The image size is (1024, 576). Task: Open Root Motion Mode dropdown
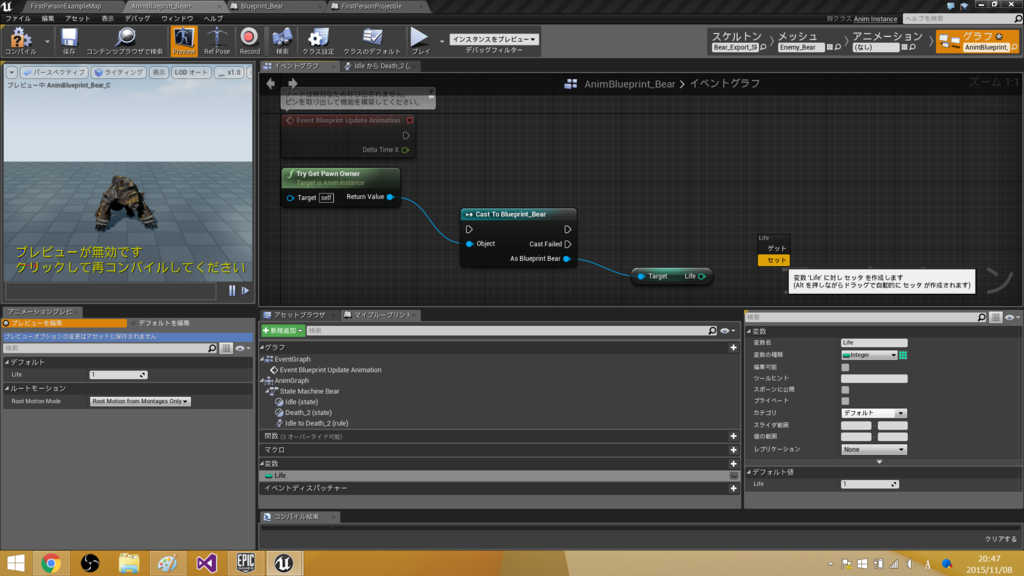coord(140,402)
